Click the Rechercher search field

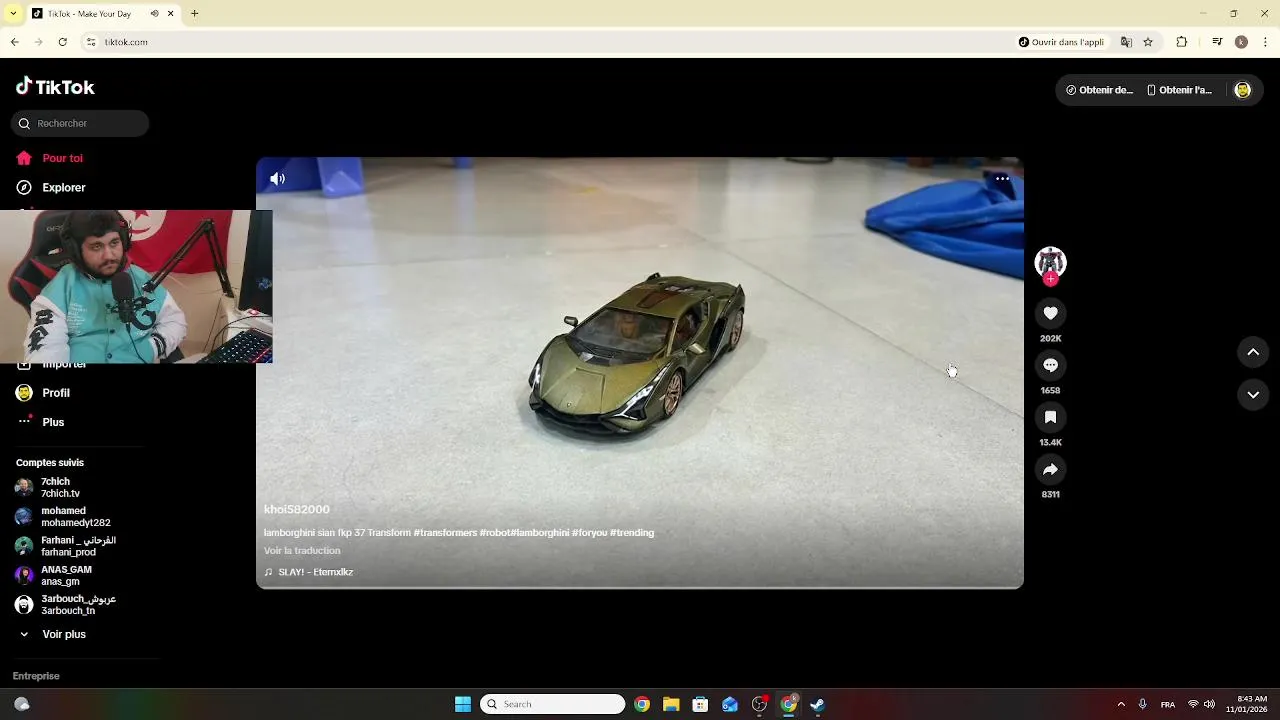point(80,123)
